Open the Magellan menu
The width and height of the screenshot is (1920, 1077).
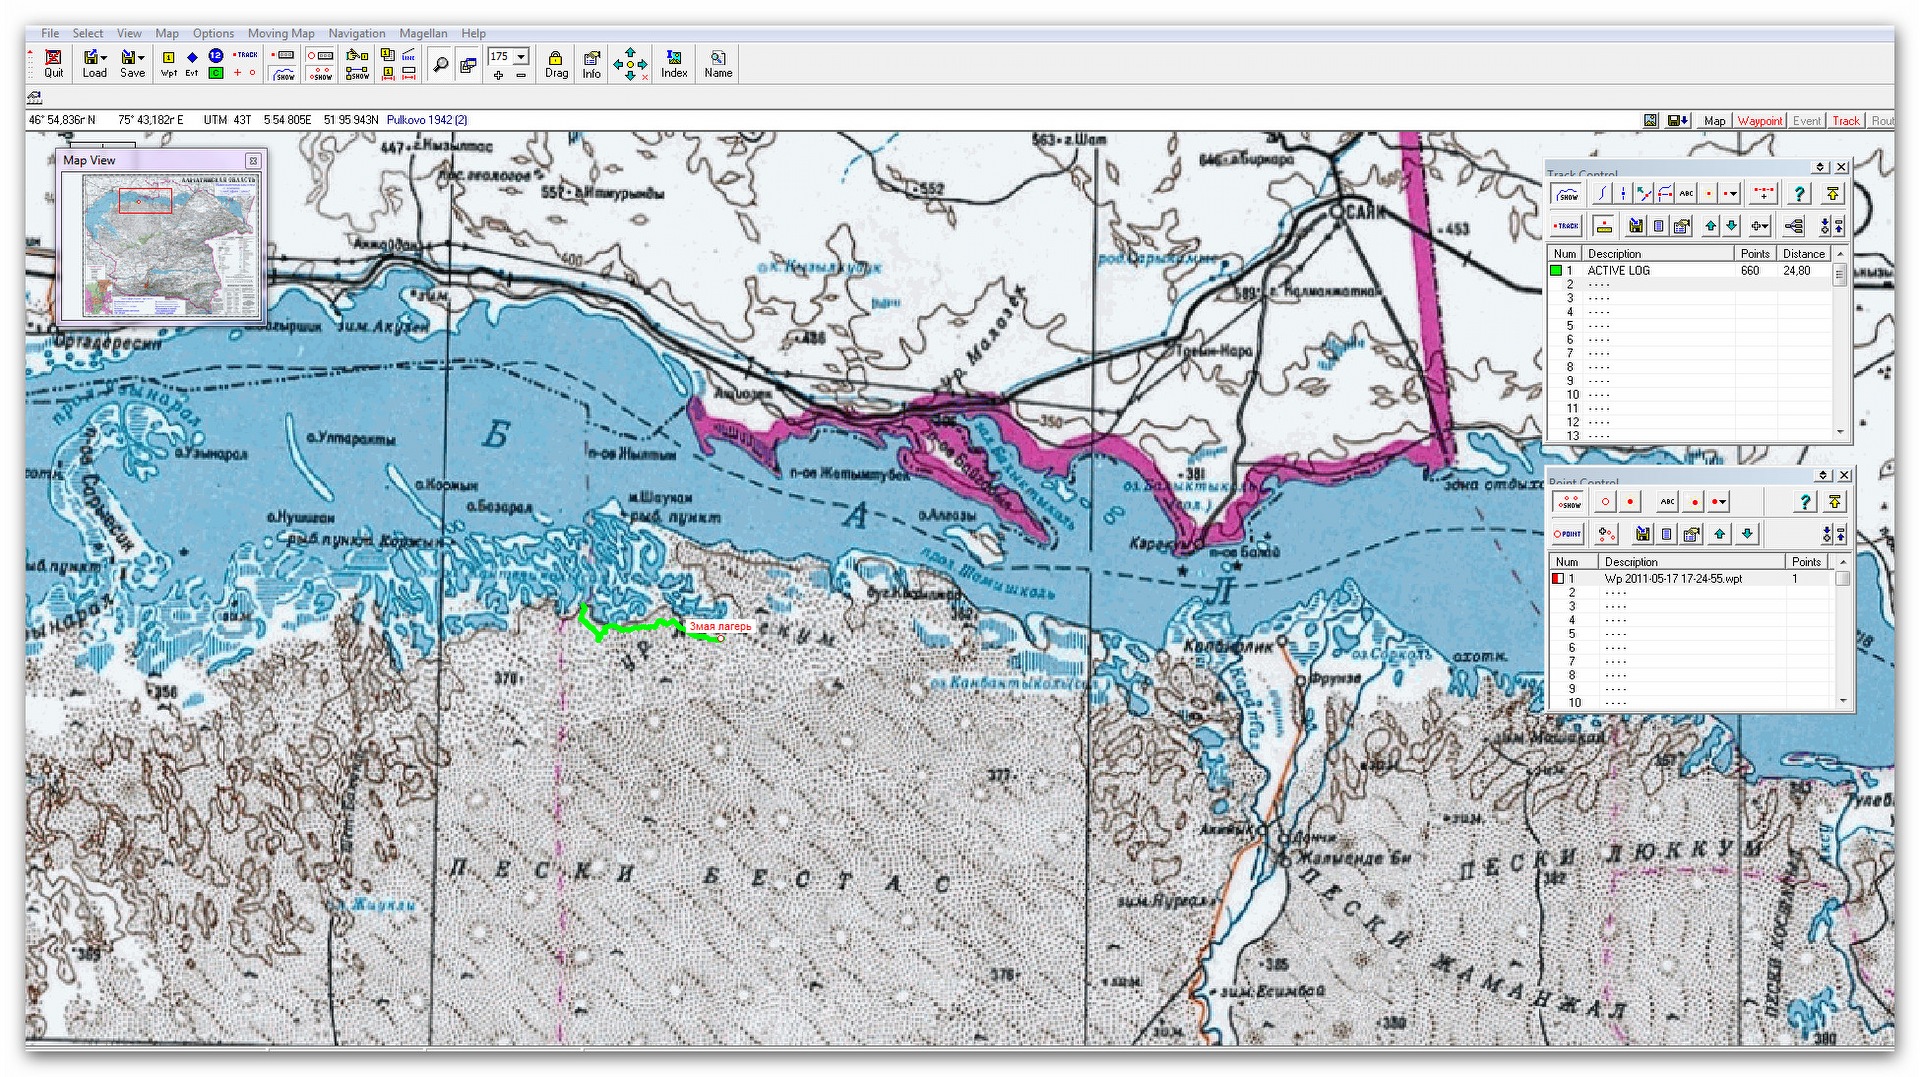pos(423,33)
